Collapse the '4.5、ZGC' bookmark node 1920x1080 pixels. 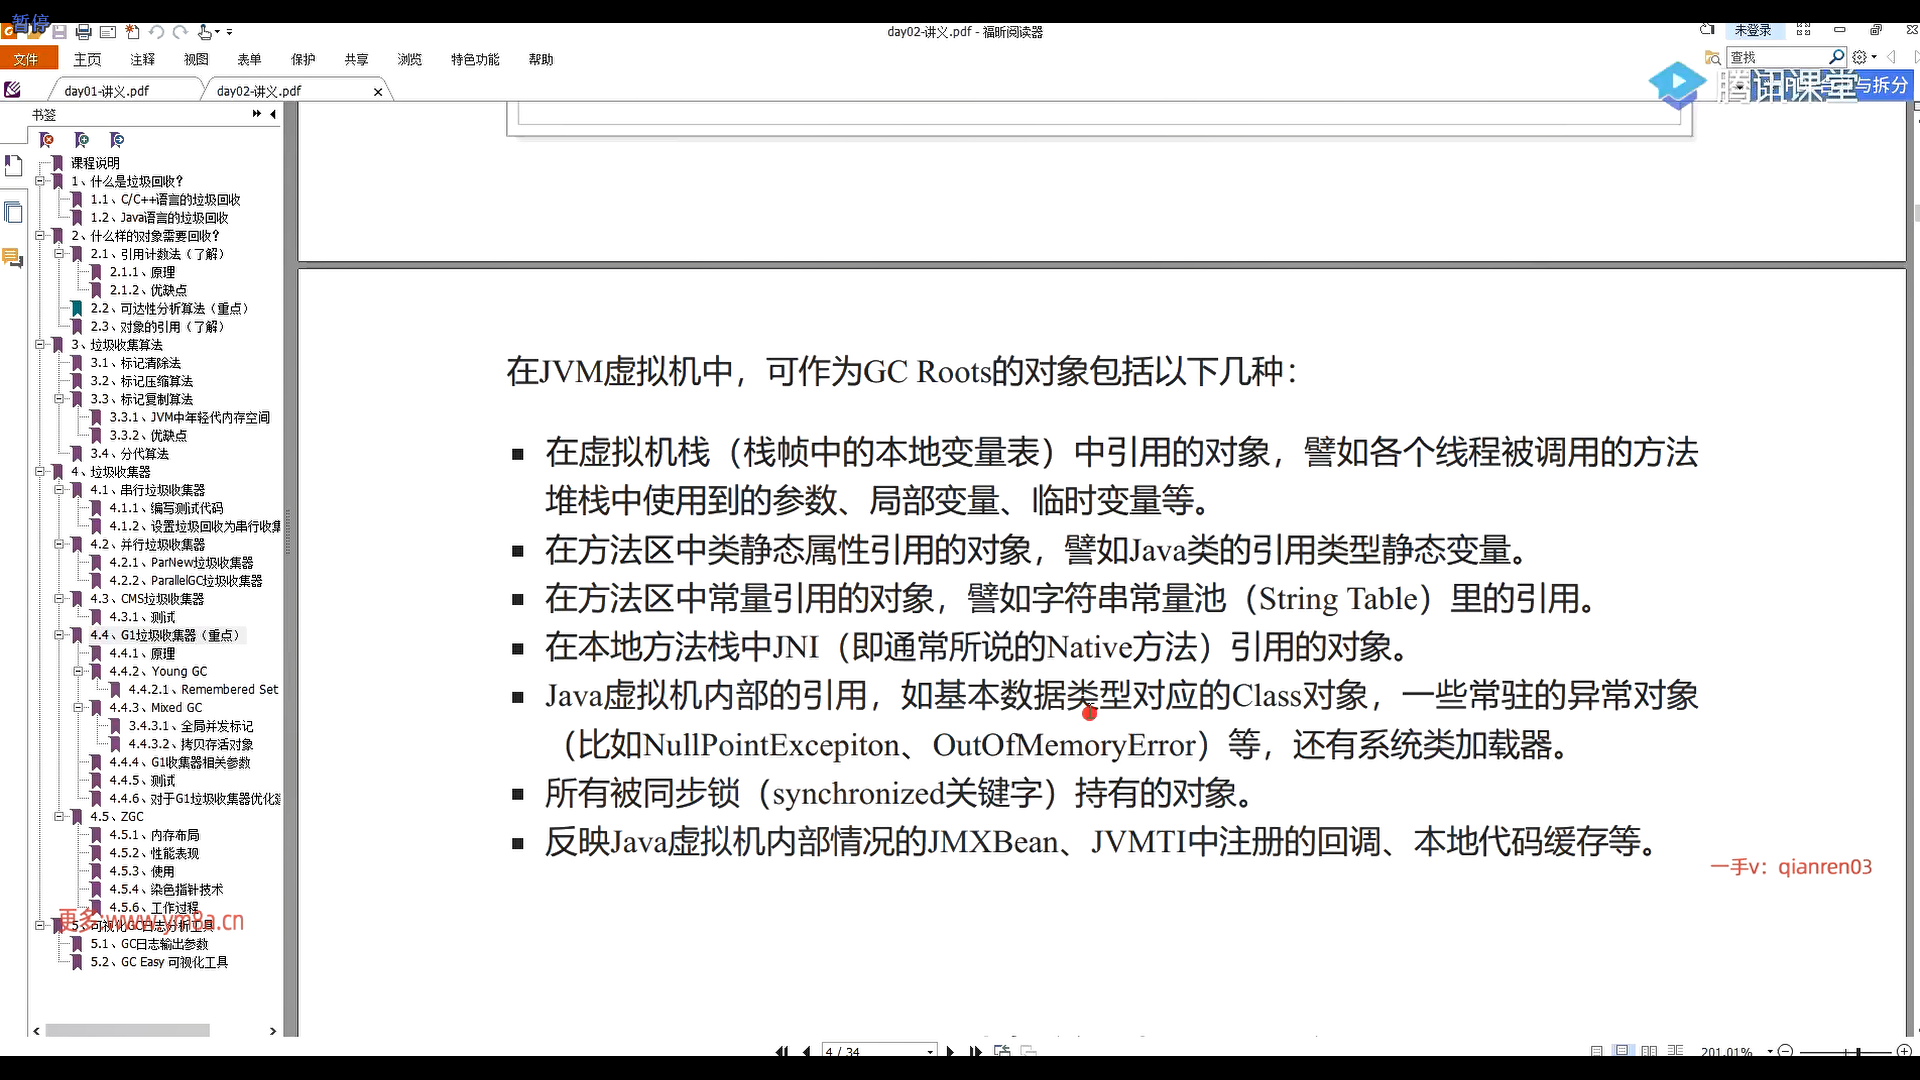tap(59, 817)
